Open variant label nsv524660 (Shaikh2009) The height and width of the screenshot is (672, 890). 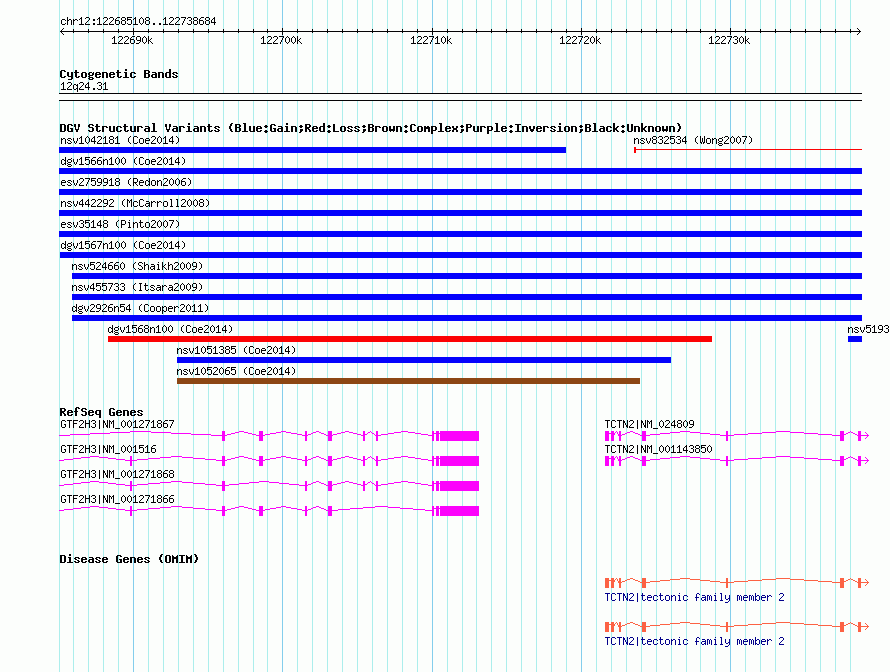point(137,266)
